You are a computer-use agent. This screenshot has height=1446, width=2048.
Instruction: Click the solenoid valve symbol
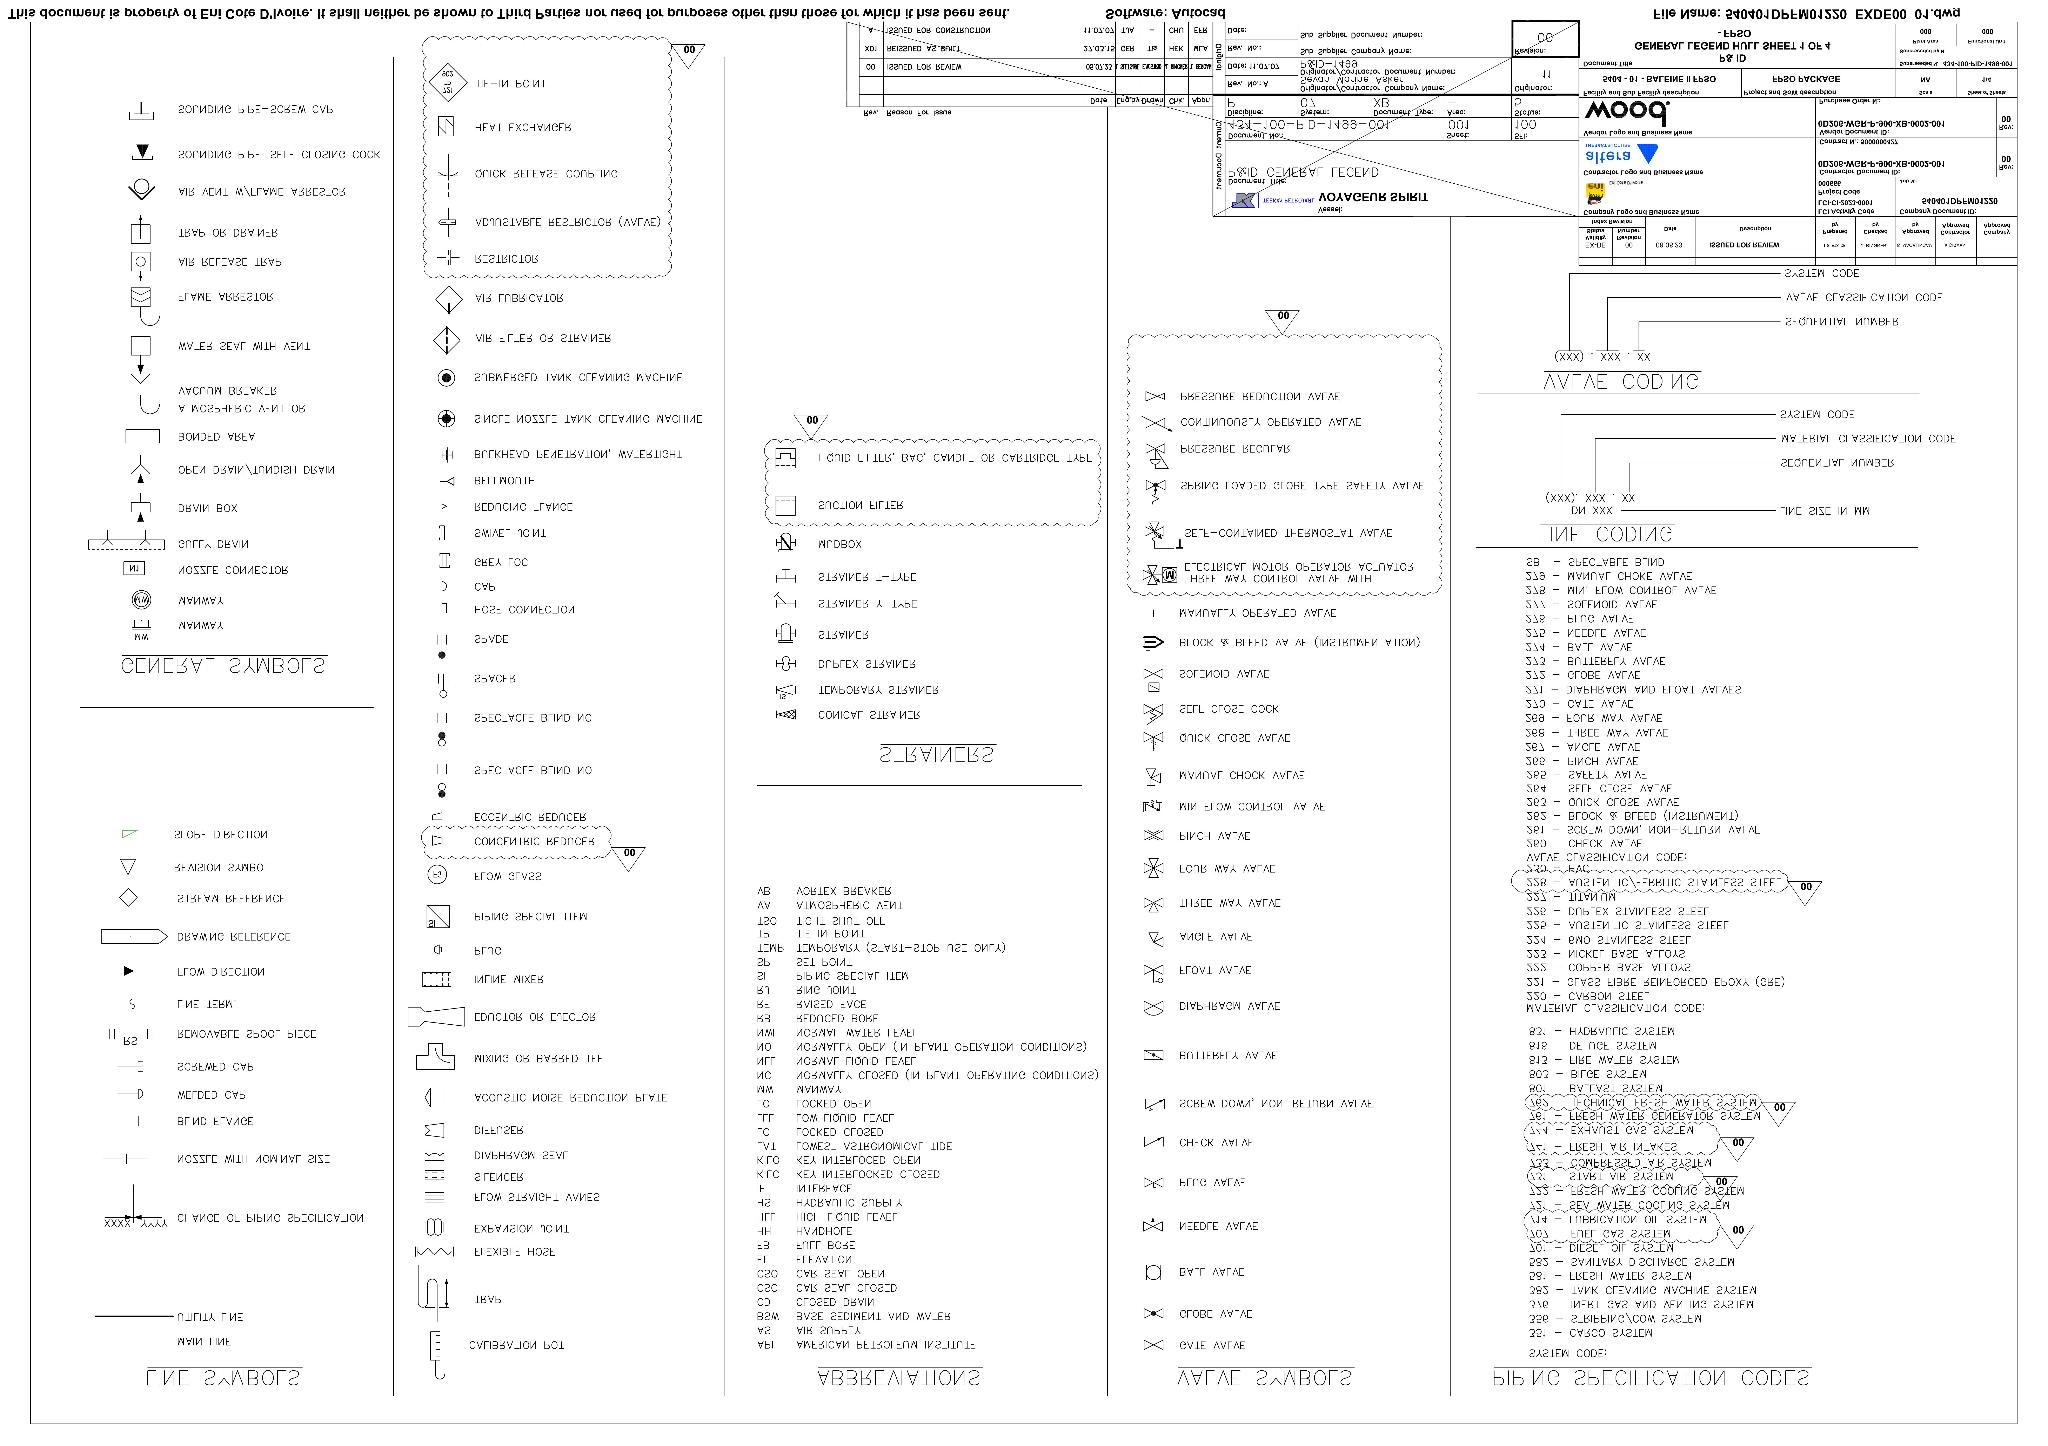[1153, 679]
